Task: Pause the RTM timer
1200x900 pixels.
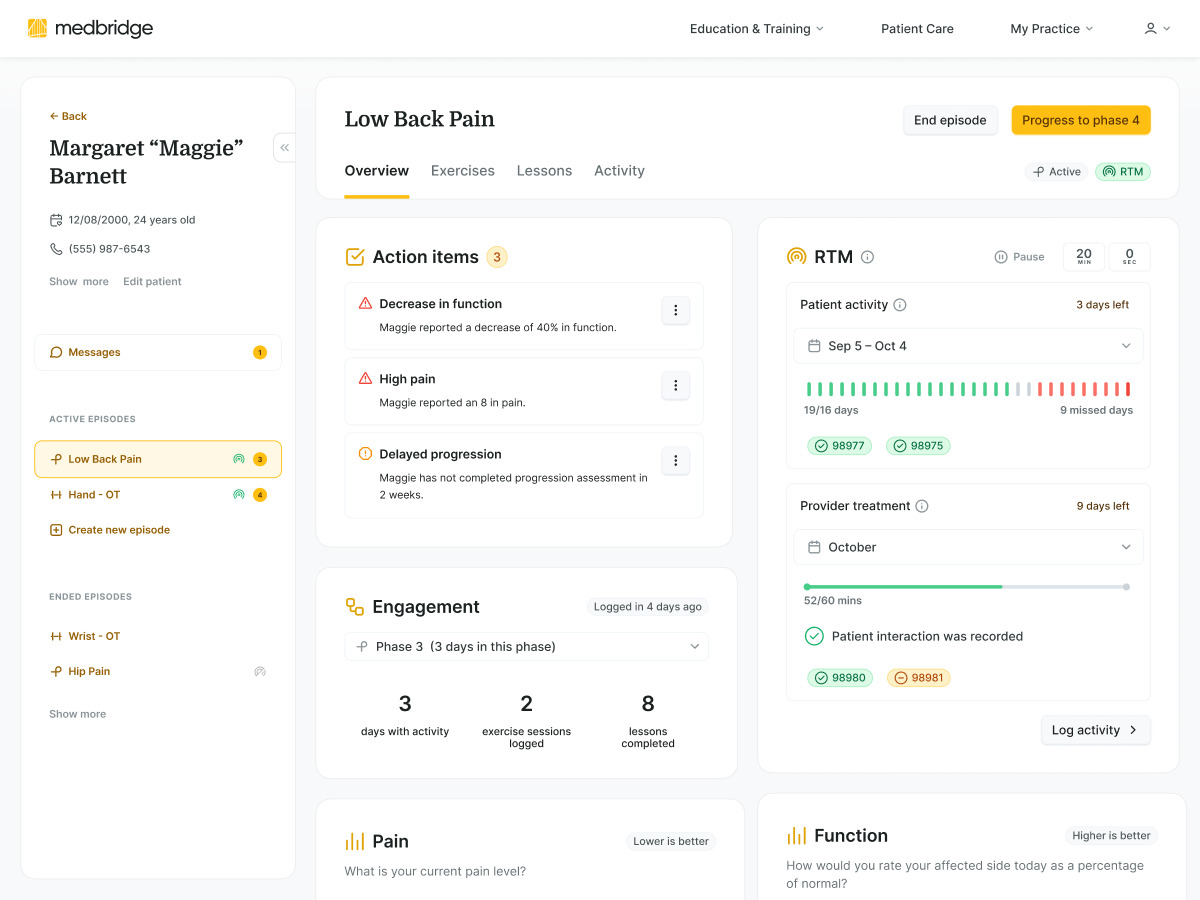Action: coord(1019,257)
